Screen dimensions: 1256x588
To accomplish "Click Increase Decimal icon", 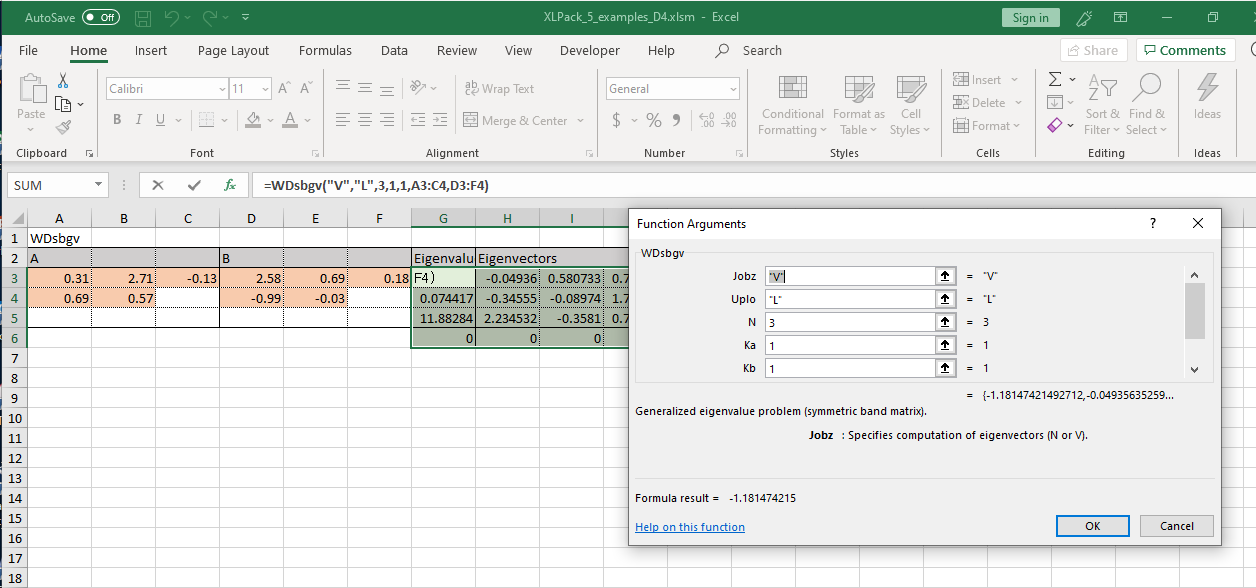I will tap(707, 120).
